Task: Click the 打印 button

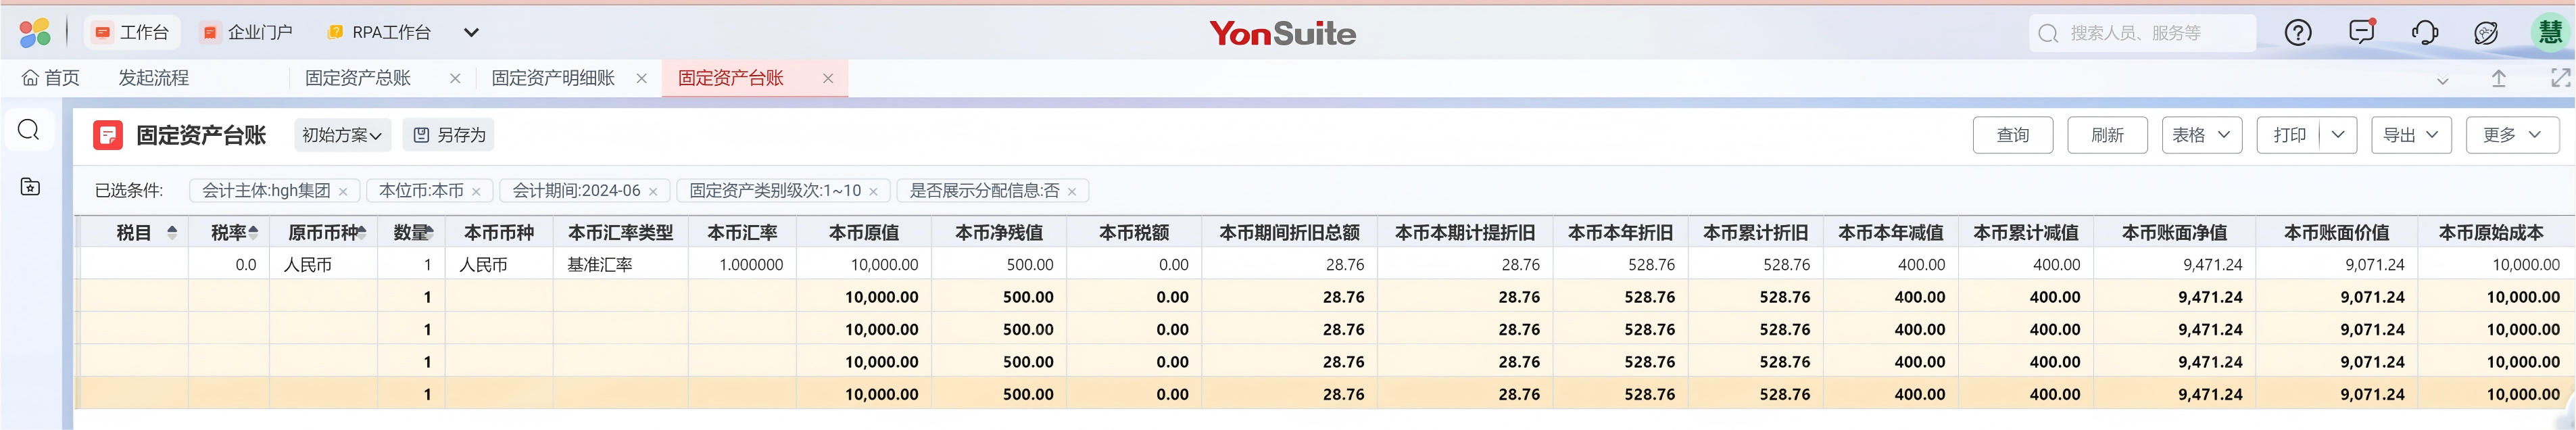Action: coord(2289,135)
